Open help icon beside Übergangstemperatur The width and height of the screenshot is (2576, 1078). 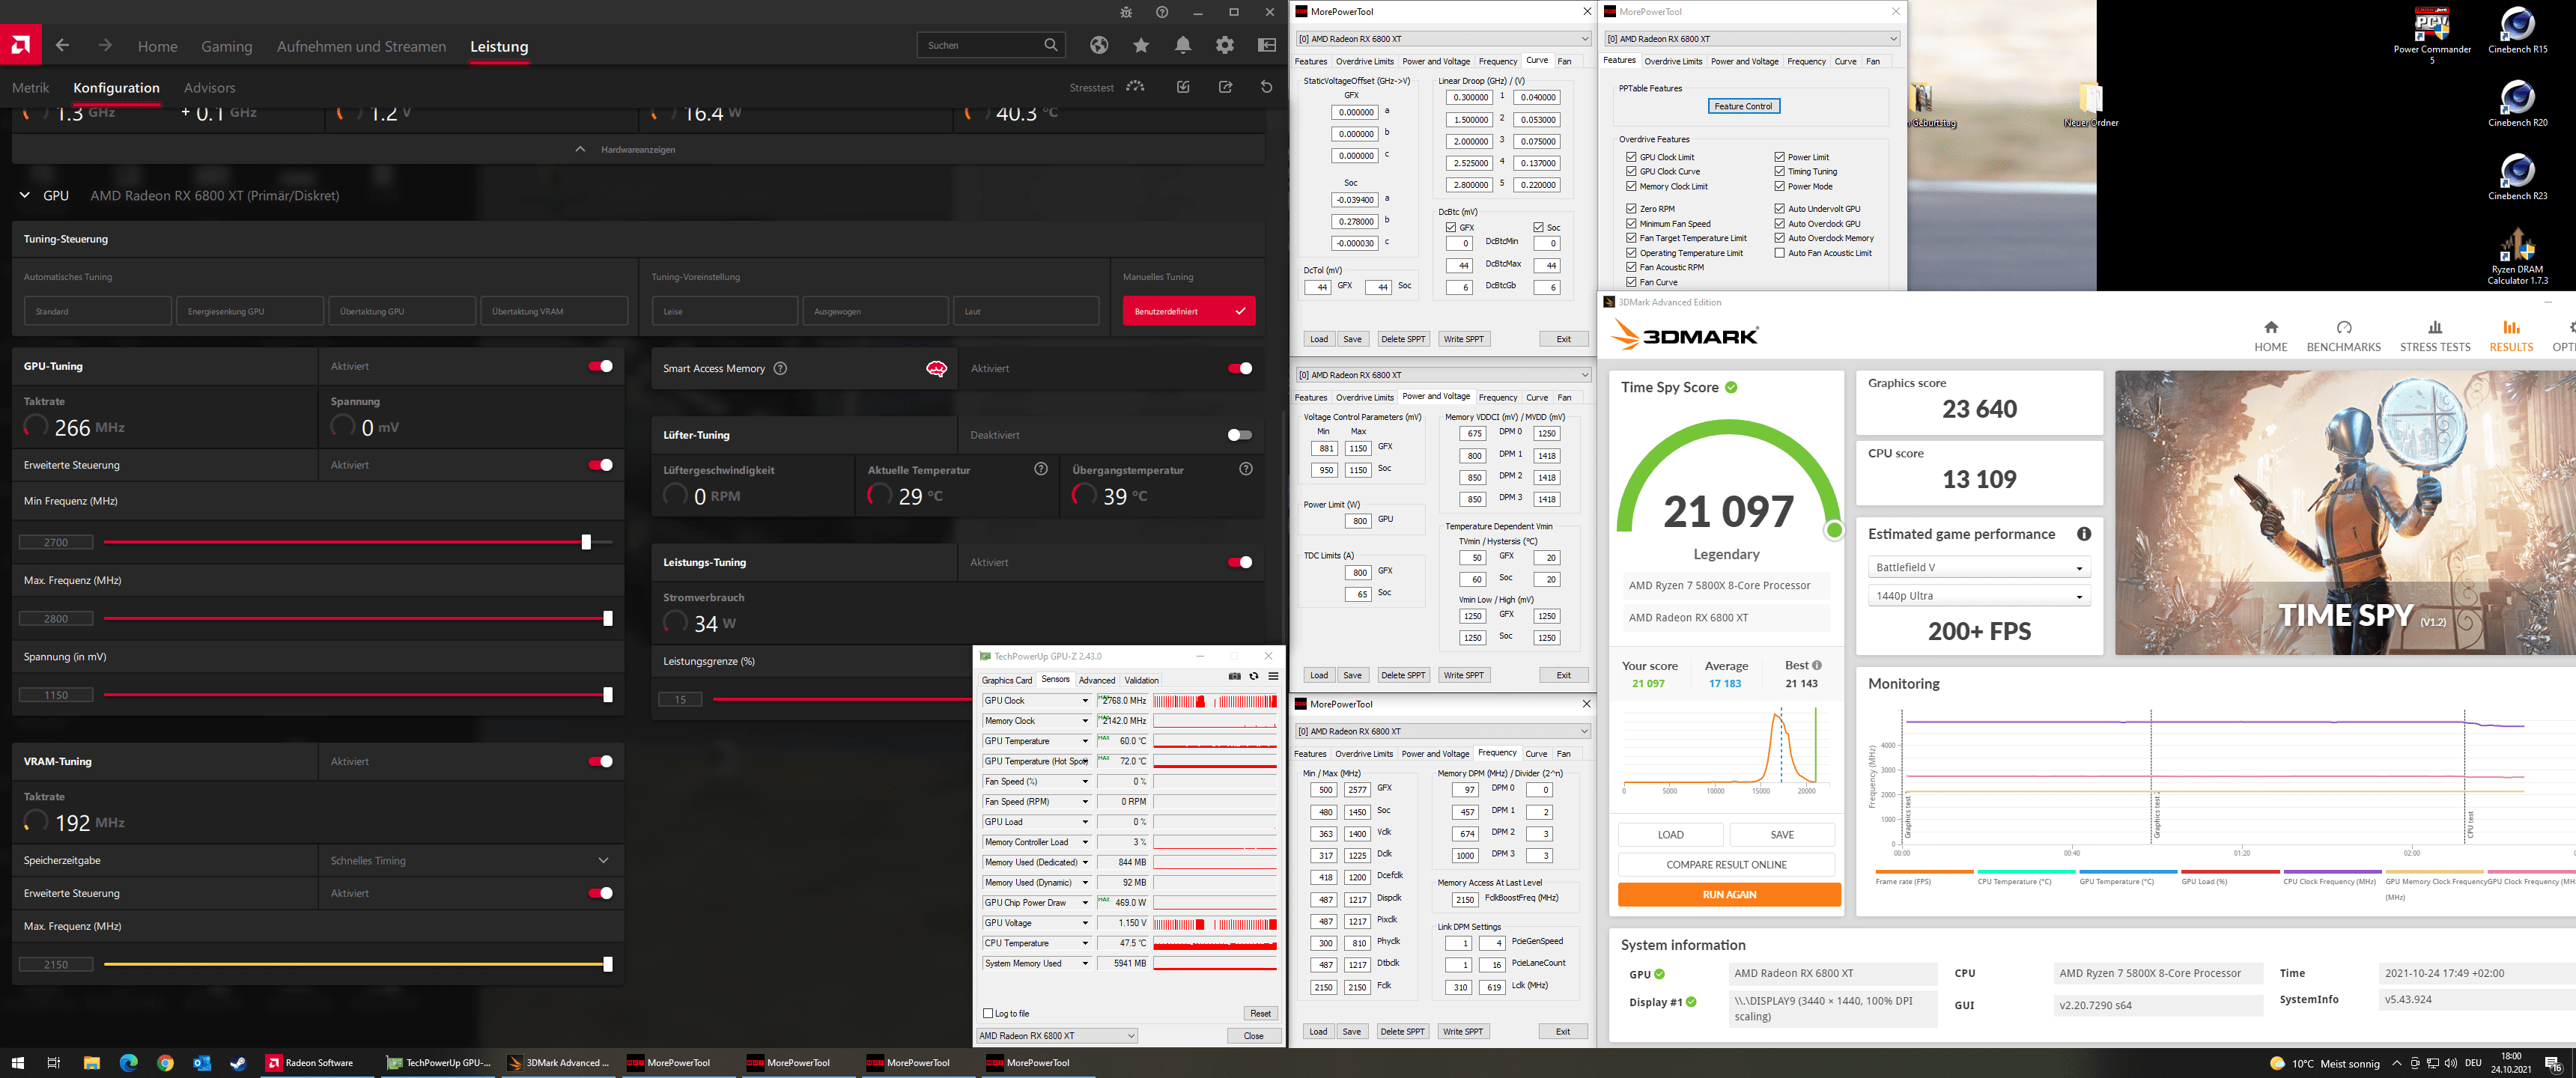tap(1246, 469)
